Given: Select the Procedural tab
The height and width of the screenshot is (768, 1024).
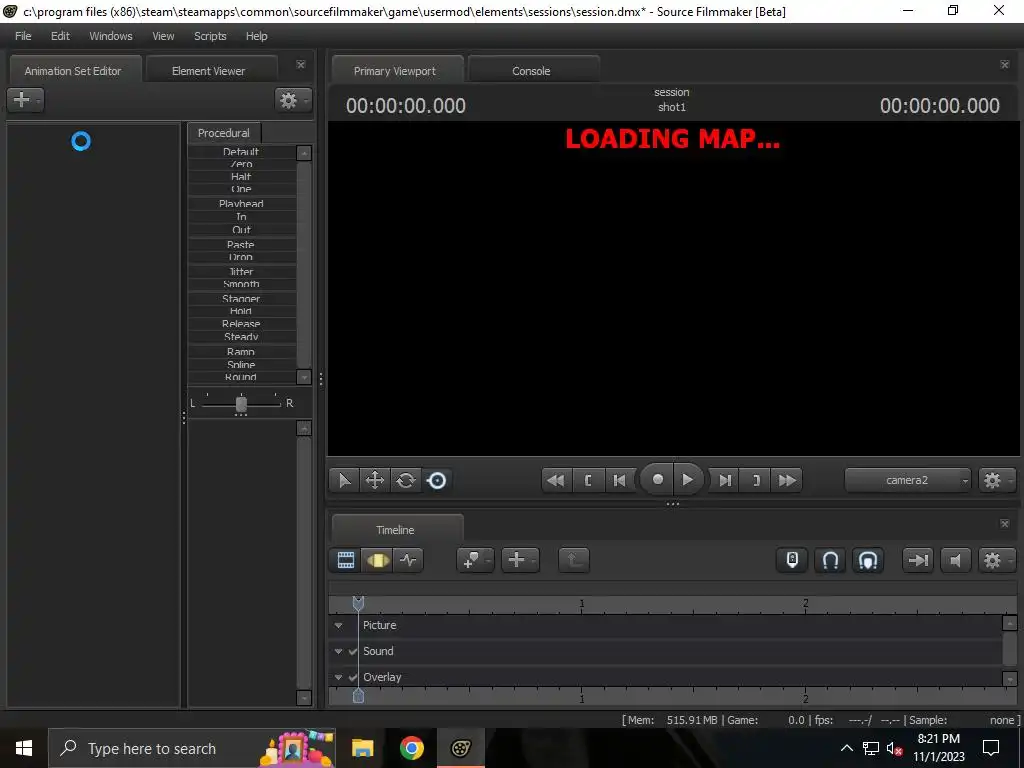Looking at the screenshot, I should click(223, 133).
